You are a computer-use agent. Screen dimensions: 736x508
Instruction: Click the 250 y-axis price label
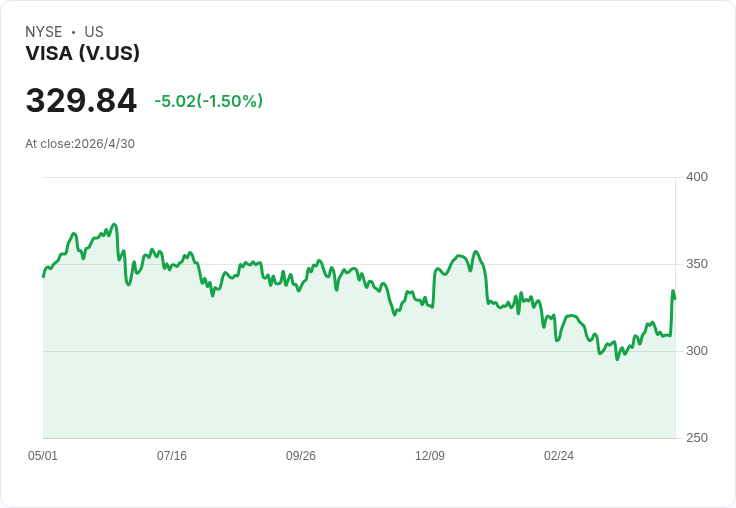(697, 438)
